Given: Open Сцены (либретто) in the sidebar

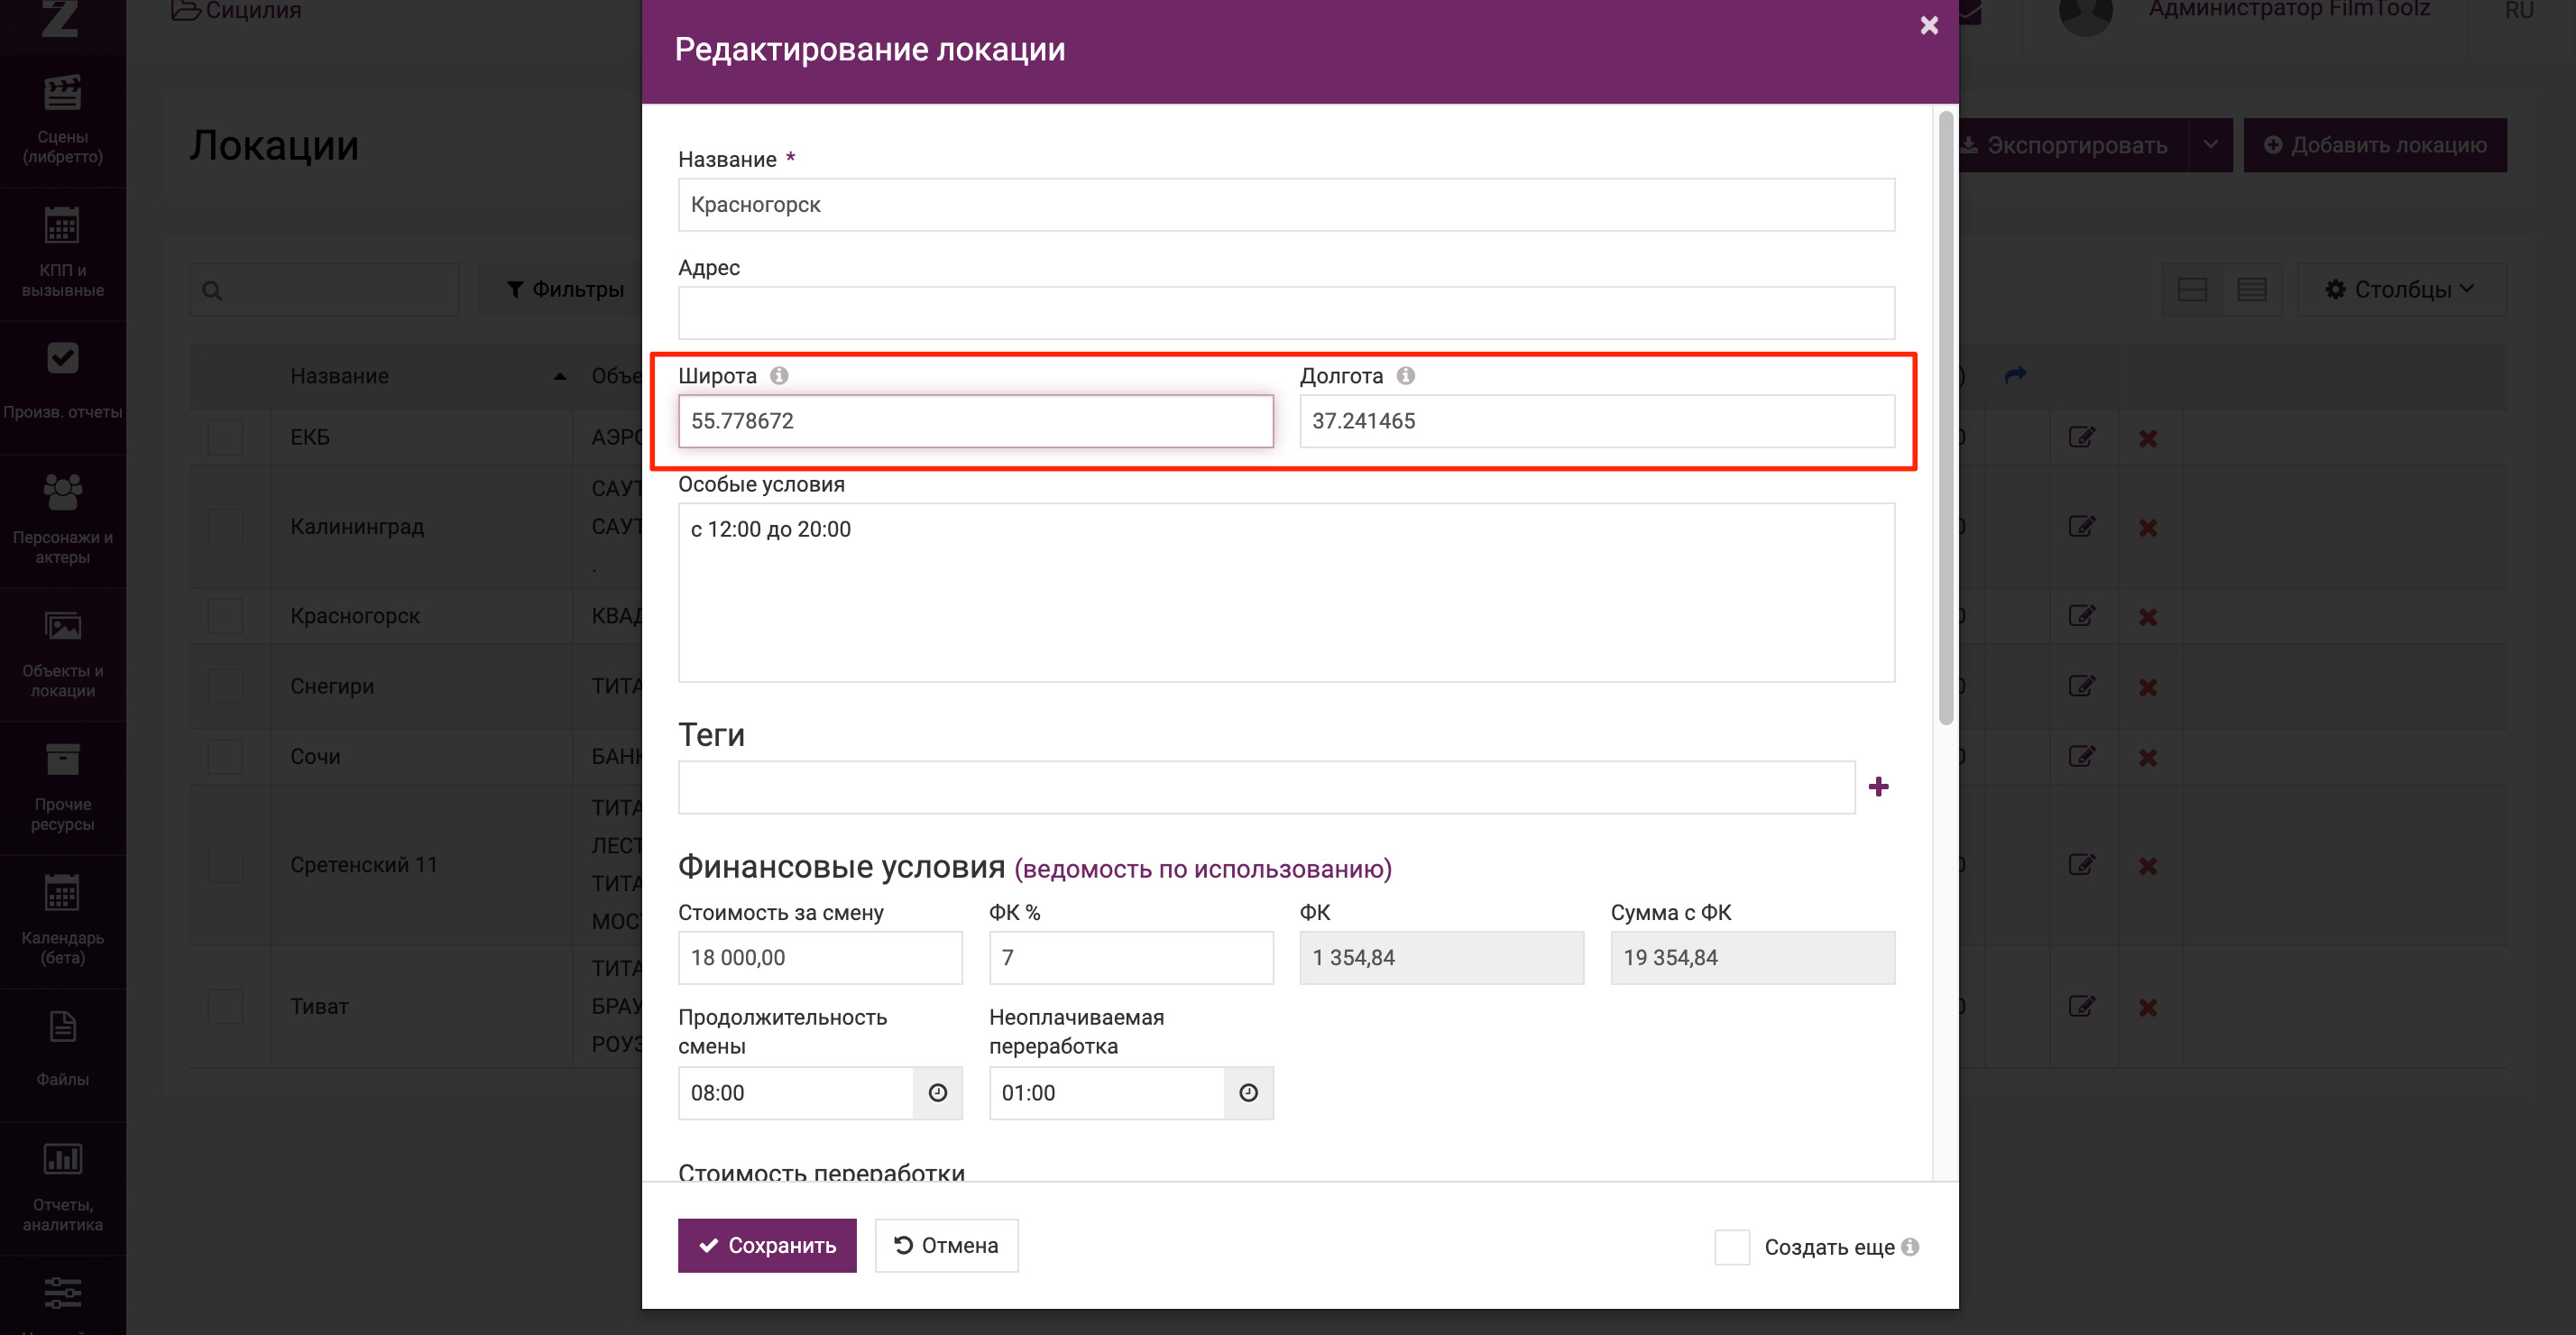Looking at the screenshot, I should click(63, 120).
